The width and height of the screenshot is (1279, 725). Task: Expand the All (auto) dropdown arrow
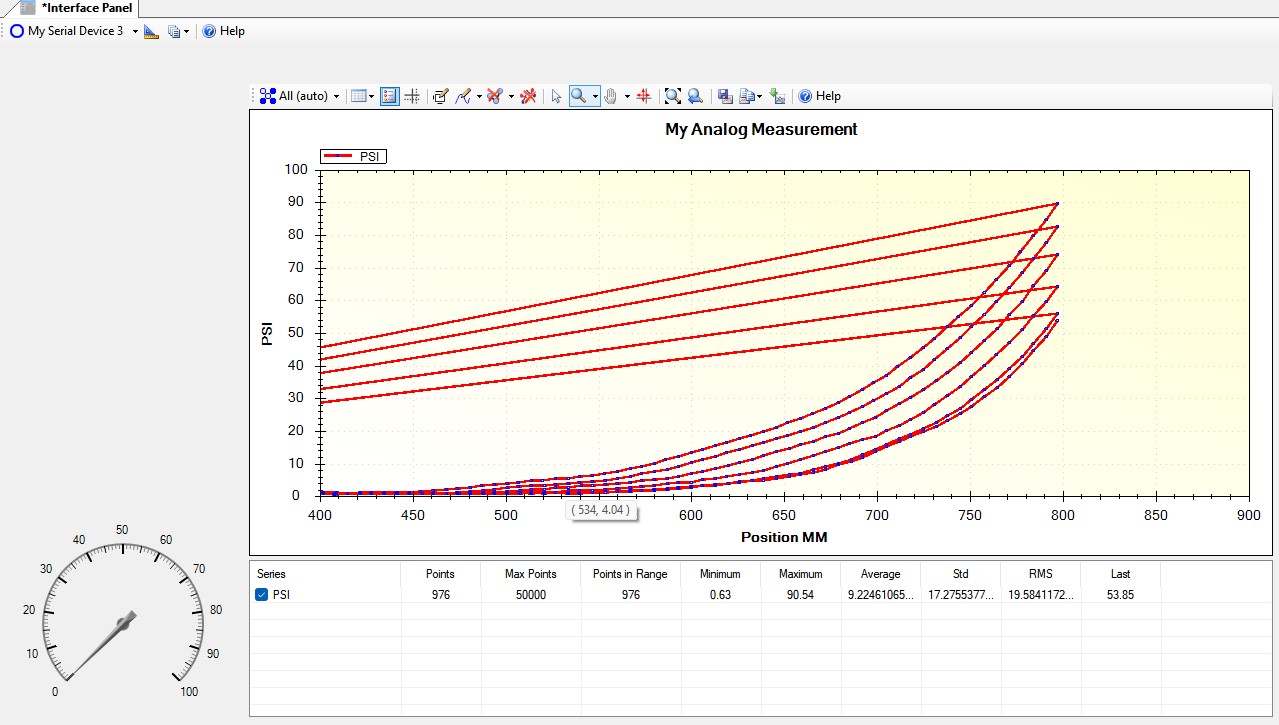pos(337,96)
